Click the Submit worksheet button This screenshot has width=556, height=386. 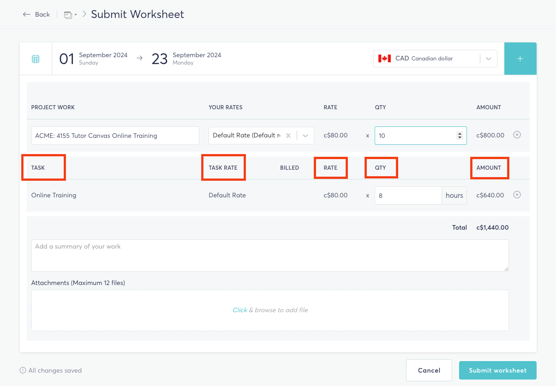pyautogui.click(x=497, y=370)
